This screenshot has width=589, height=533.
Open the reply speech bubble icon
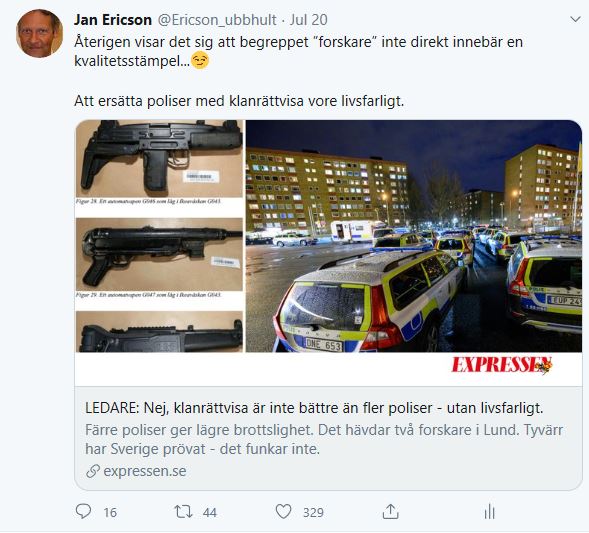pos(83,511)
